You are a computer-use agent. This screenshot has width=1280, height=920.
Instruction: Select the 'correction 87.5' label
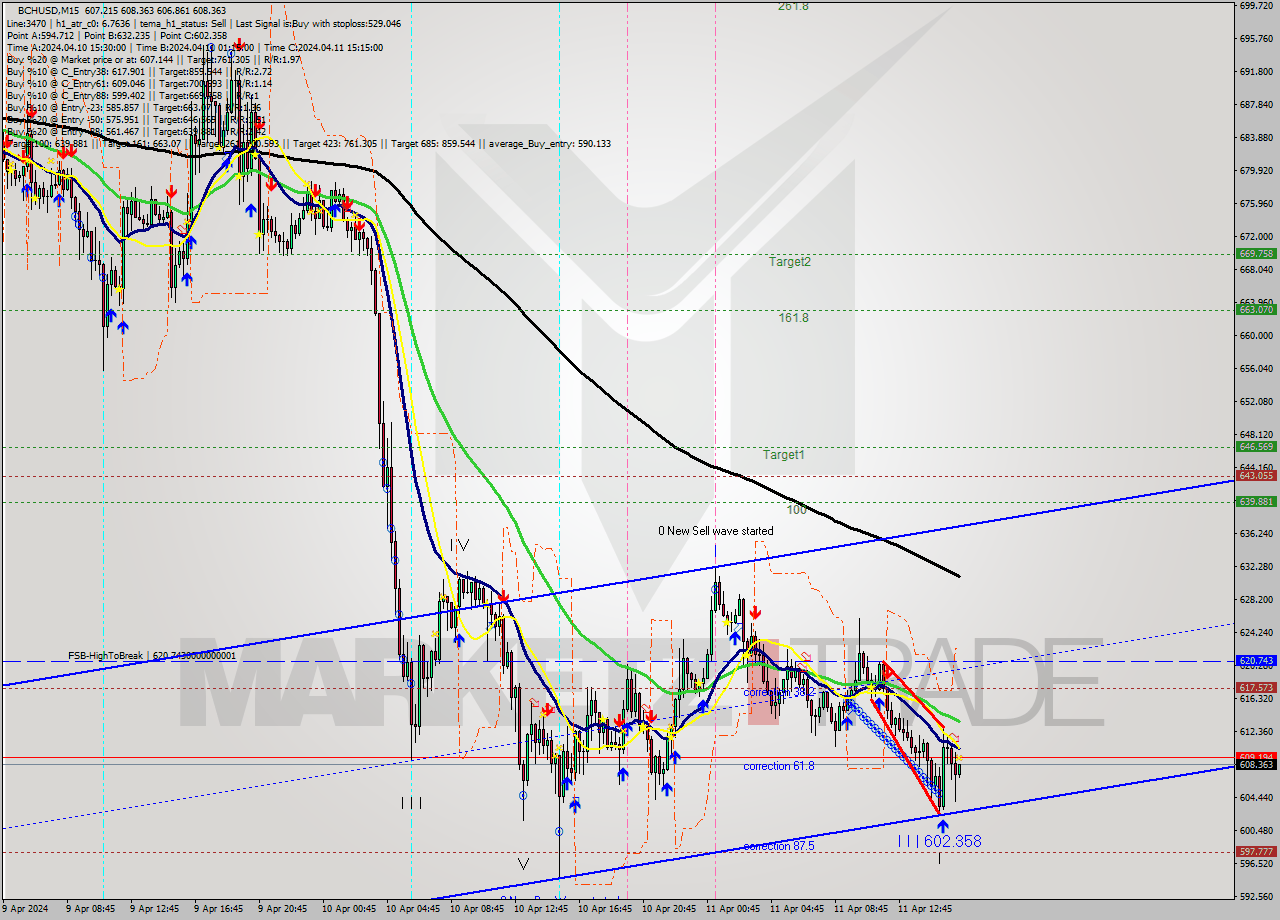coord(778,846)
